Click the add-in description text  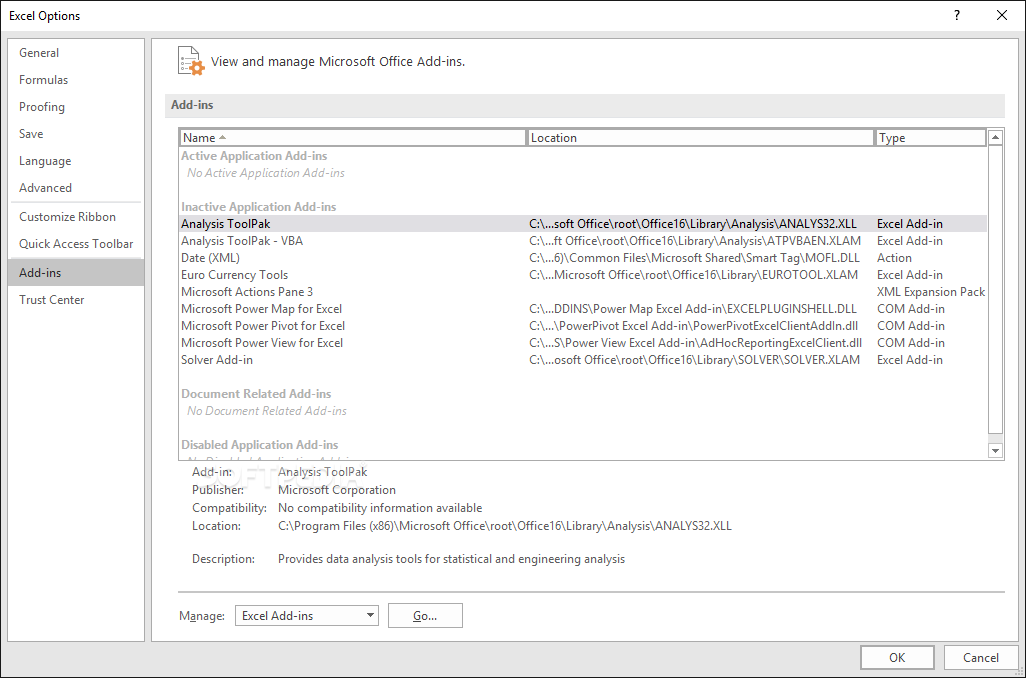[x=451, y=560]
